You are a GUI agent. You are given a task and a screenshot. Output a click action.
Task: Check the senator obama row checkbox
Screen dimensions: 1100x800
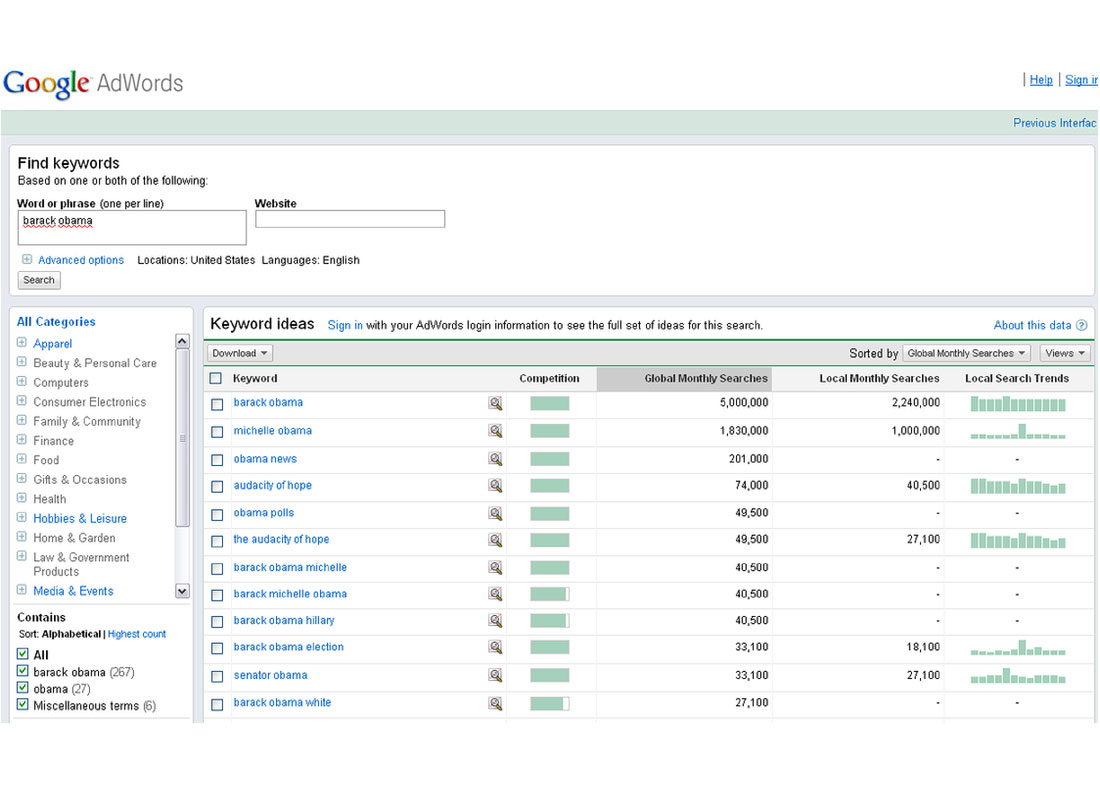pos(217,676)
